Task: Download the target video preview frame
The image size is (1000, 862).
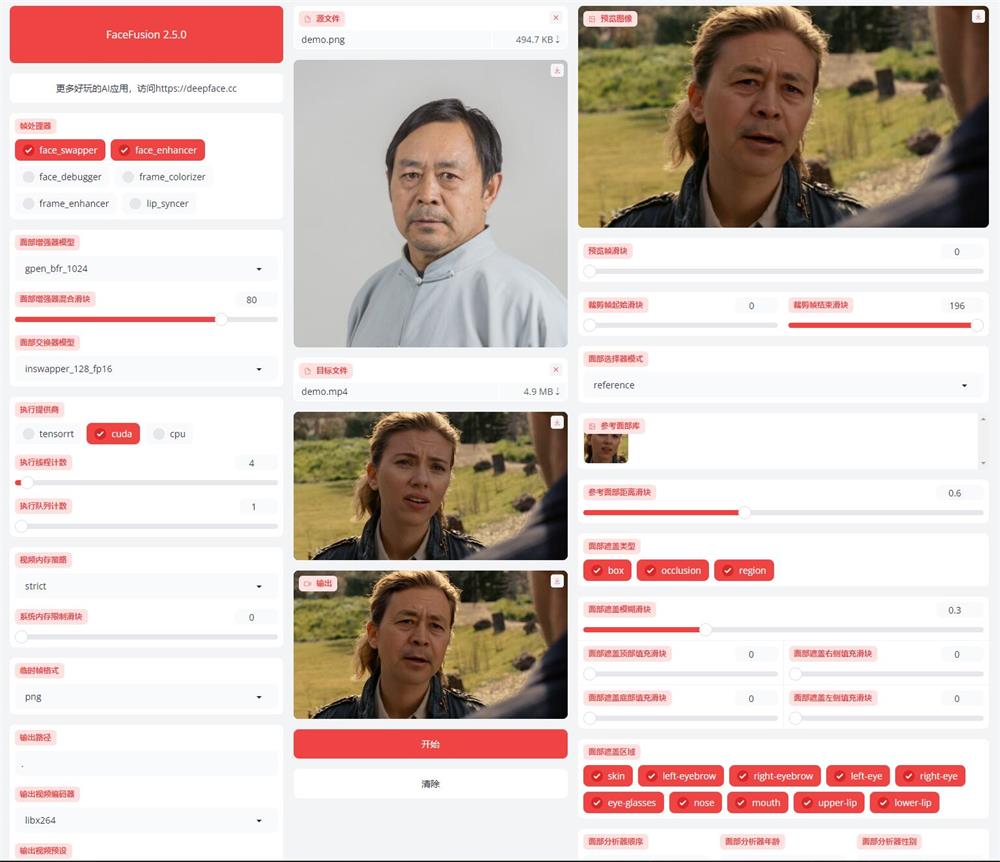Action: (x=557, y=422)
